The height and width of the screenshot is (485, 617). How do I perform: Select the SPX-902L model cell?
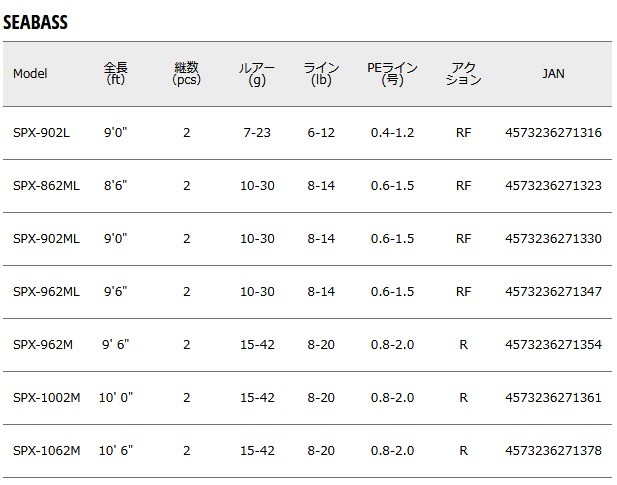click(41, 133)
